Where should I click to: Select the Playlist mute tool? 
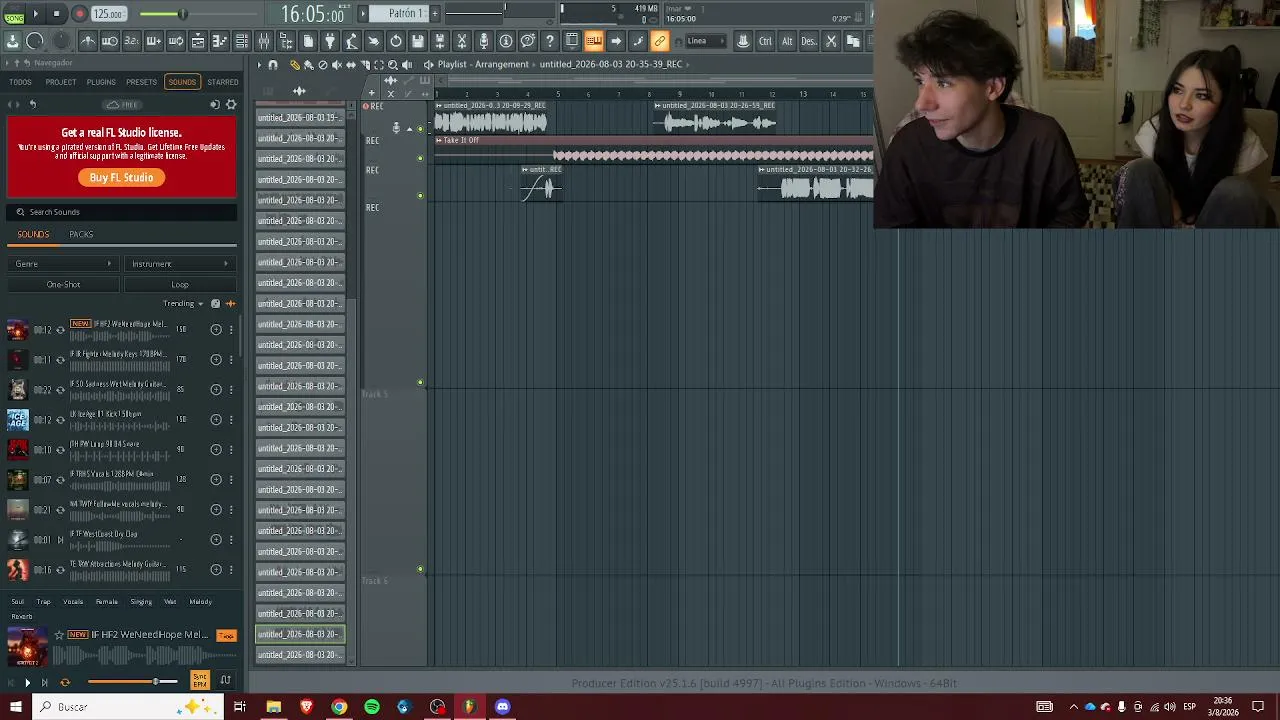tap(336, 65)
